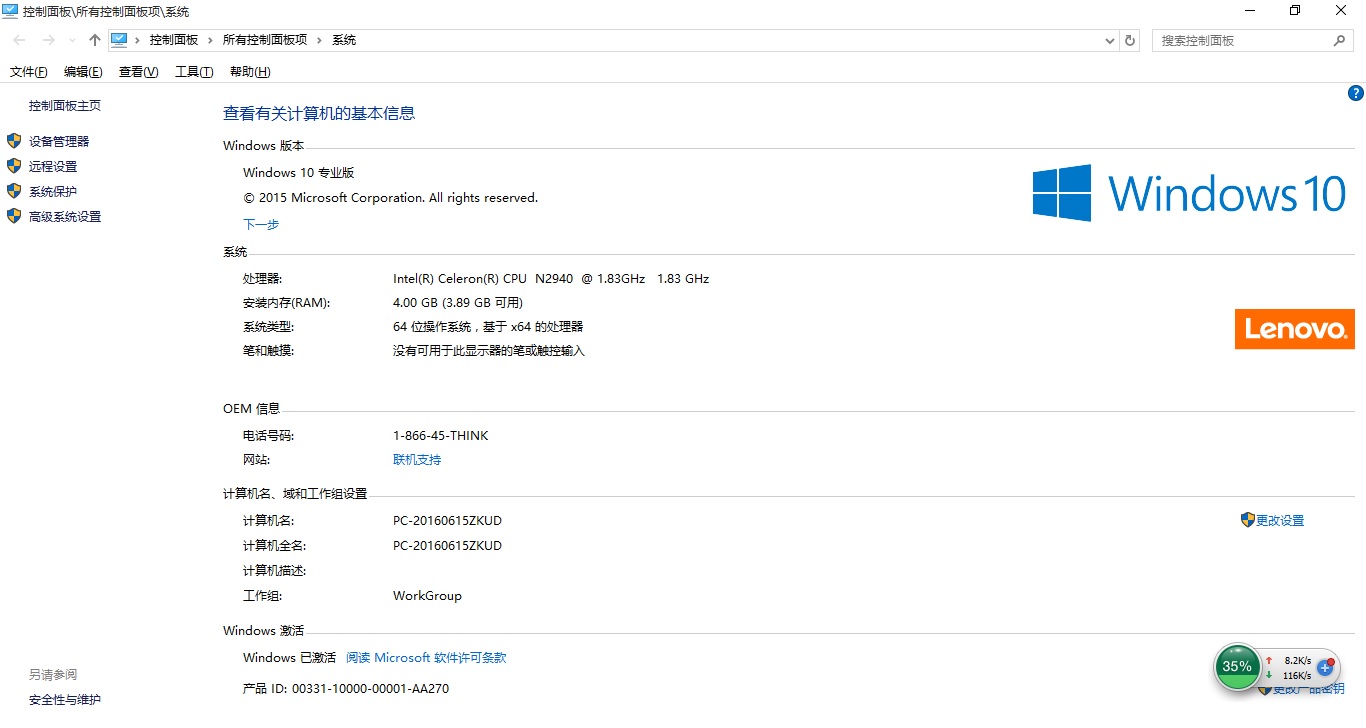
Task: Select 4.00 GB (3.89 GB 可用) text
Action: pos(458,303)
